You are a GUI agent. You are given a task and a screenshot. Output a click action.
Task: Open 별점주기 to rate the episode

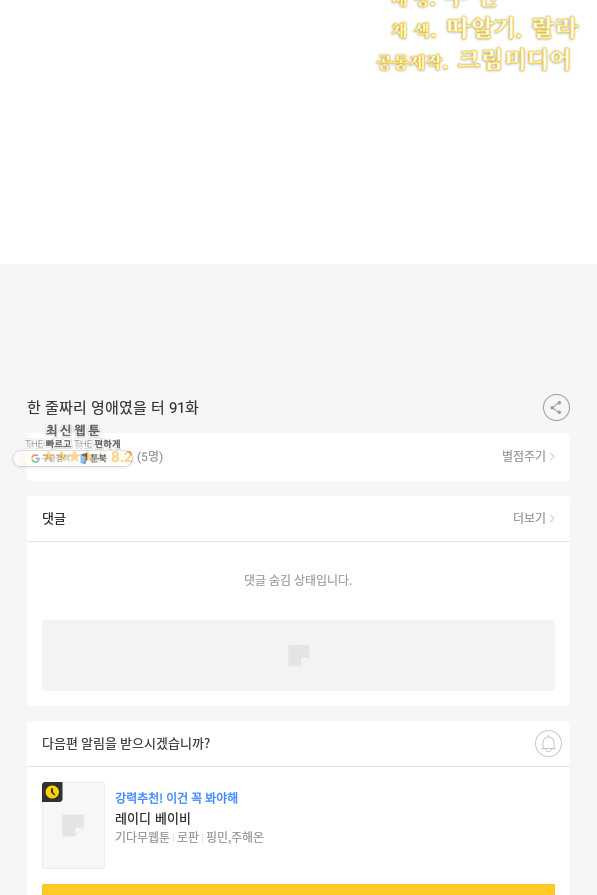tap(523, 456)
